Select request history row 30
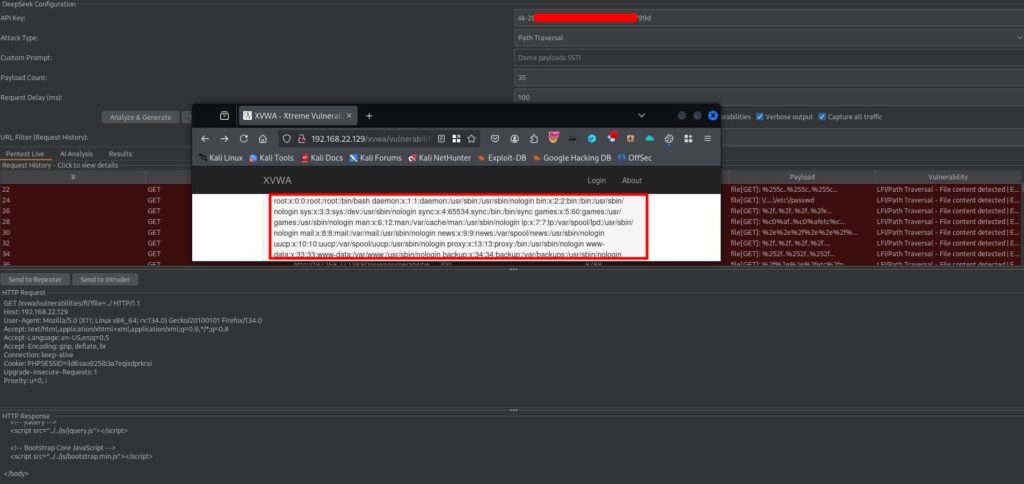 (511, 232)
